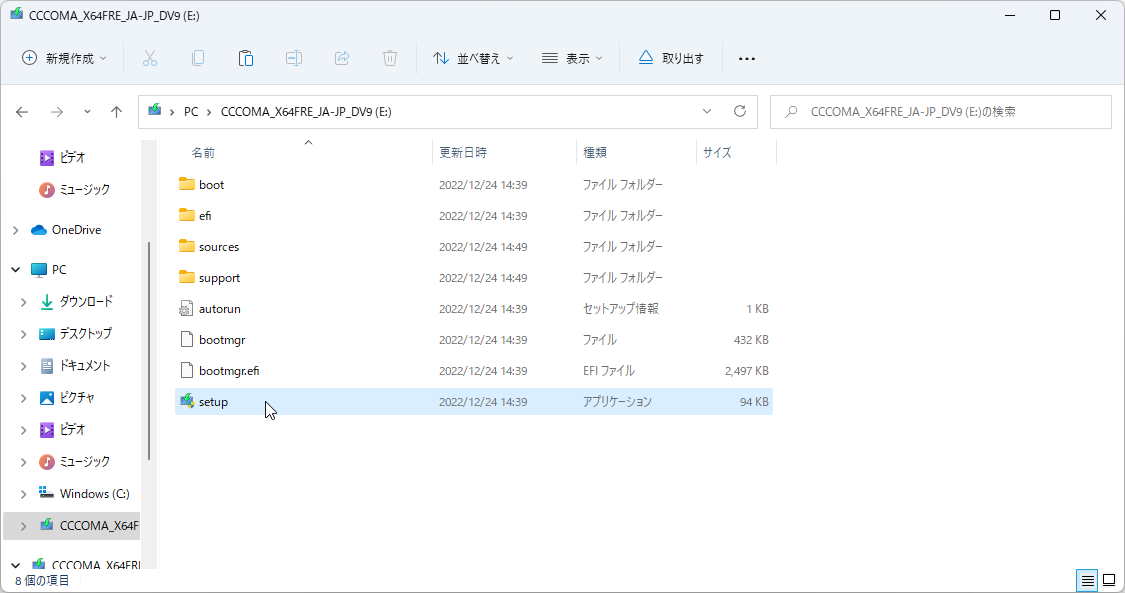
Task: Click the Cut scissors icon
Action: [x=150, y=58]
